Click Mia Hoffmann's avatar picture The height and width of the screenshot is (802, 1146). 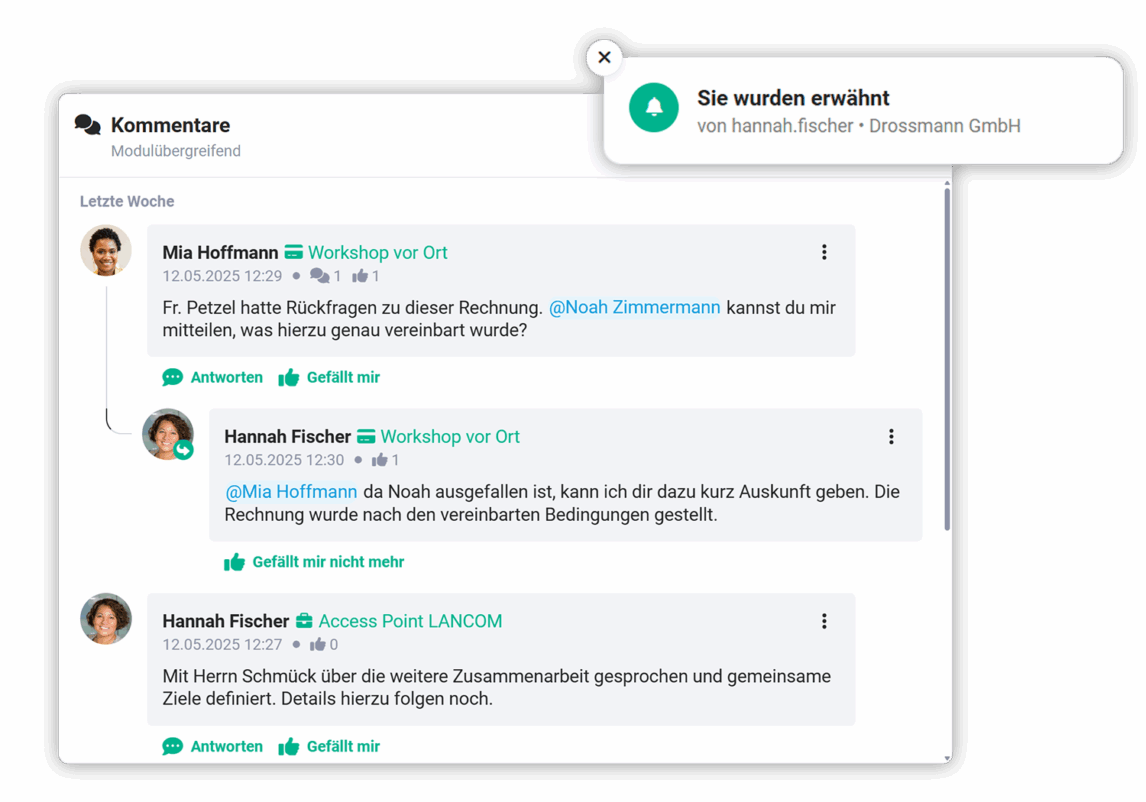click(106, 250)
